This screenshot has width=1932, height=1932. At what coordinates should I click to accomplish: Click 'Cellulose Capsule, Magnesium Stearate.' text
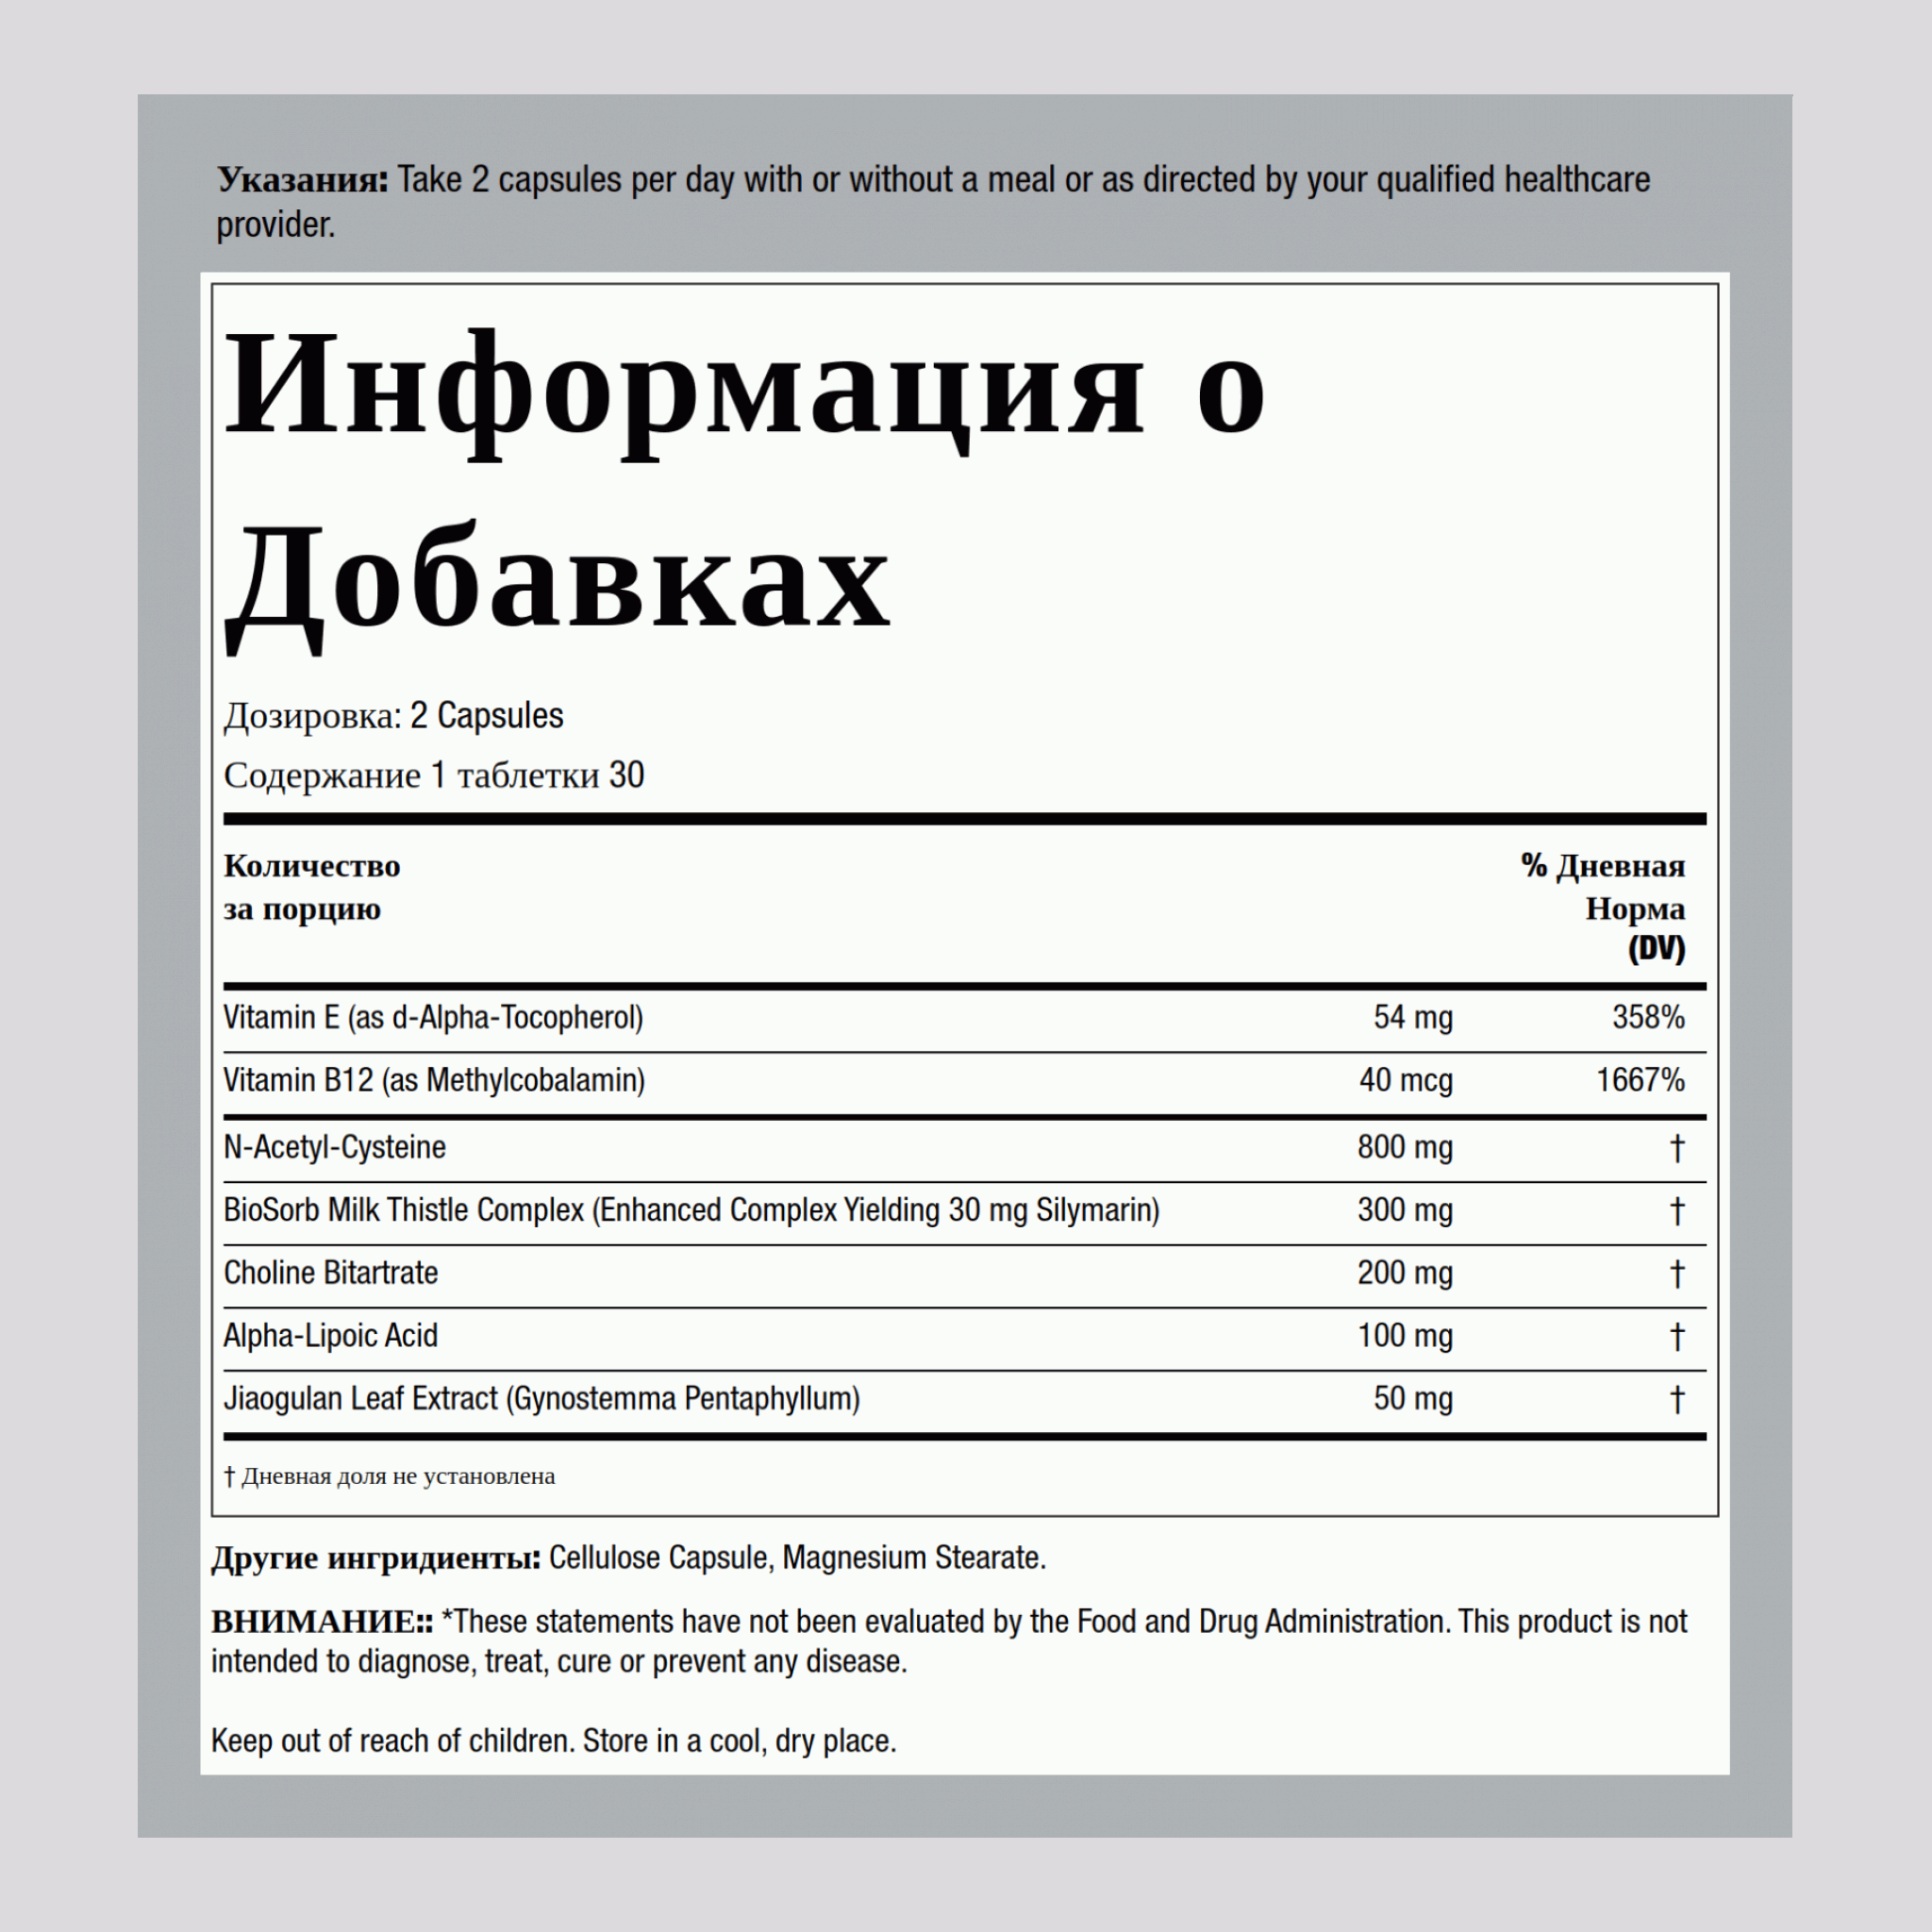coord(797,1558)
